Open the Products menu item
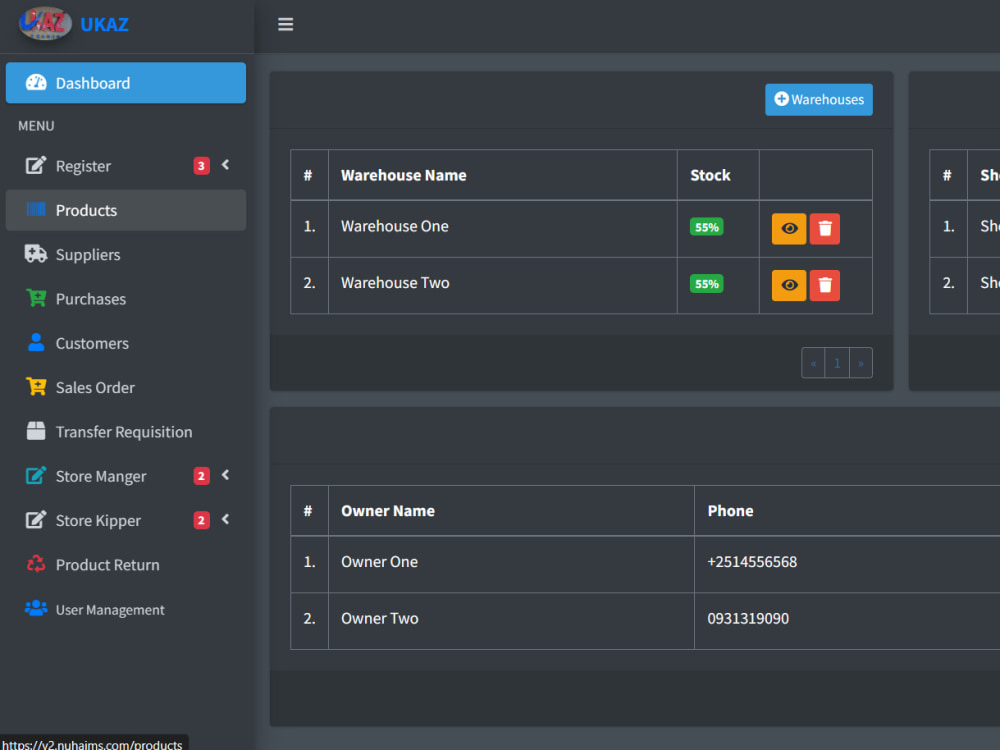This screenshot has height=750, width=1000. [x=126, y=210]
